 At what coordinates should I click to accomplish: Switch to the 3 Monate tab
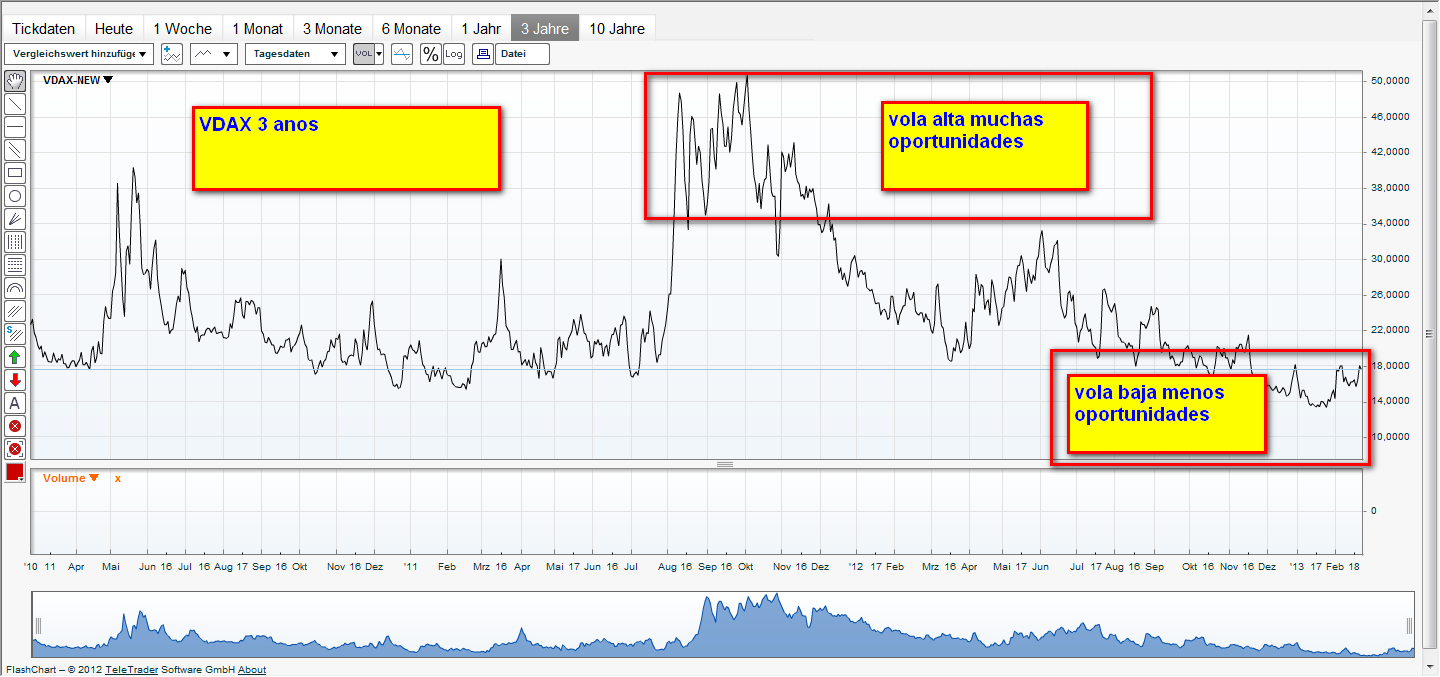tap(333, 29)
